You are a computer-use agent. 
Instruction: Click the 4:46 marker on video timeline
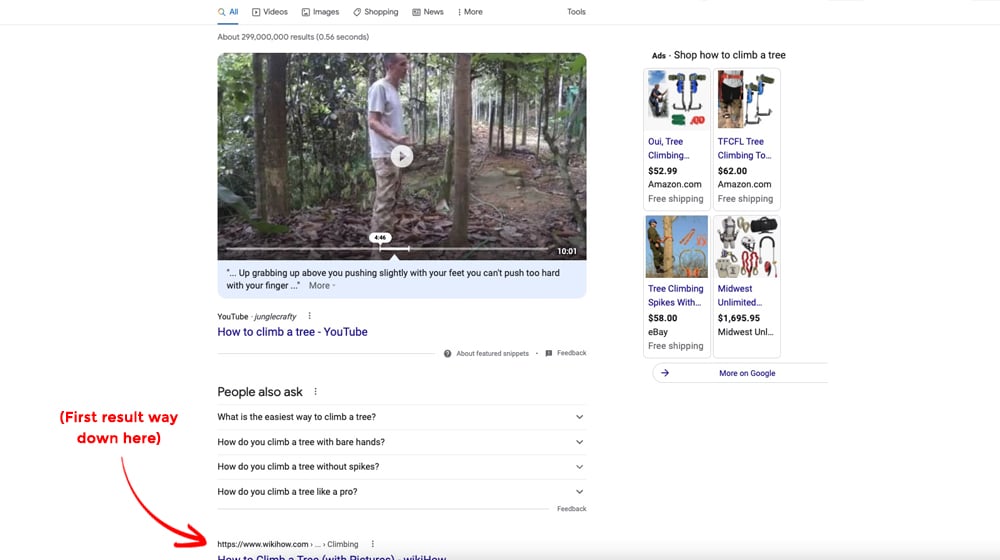click(x=380, y=238)
